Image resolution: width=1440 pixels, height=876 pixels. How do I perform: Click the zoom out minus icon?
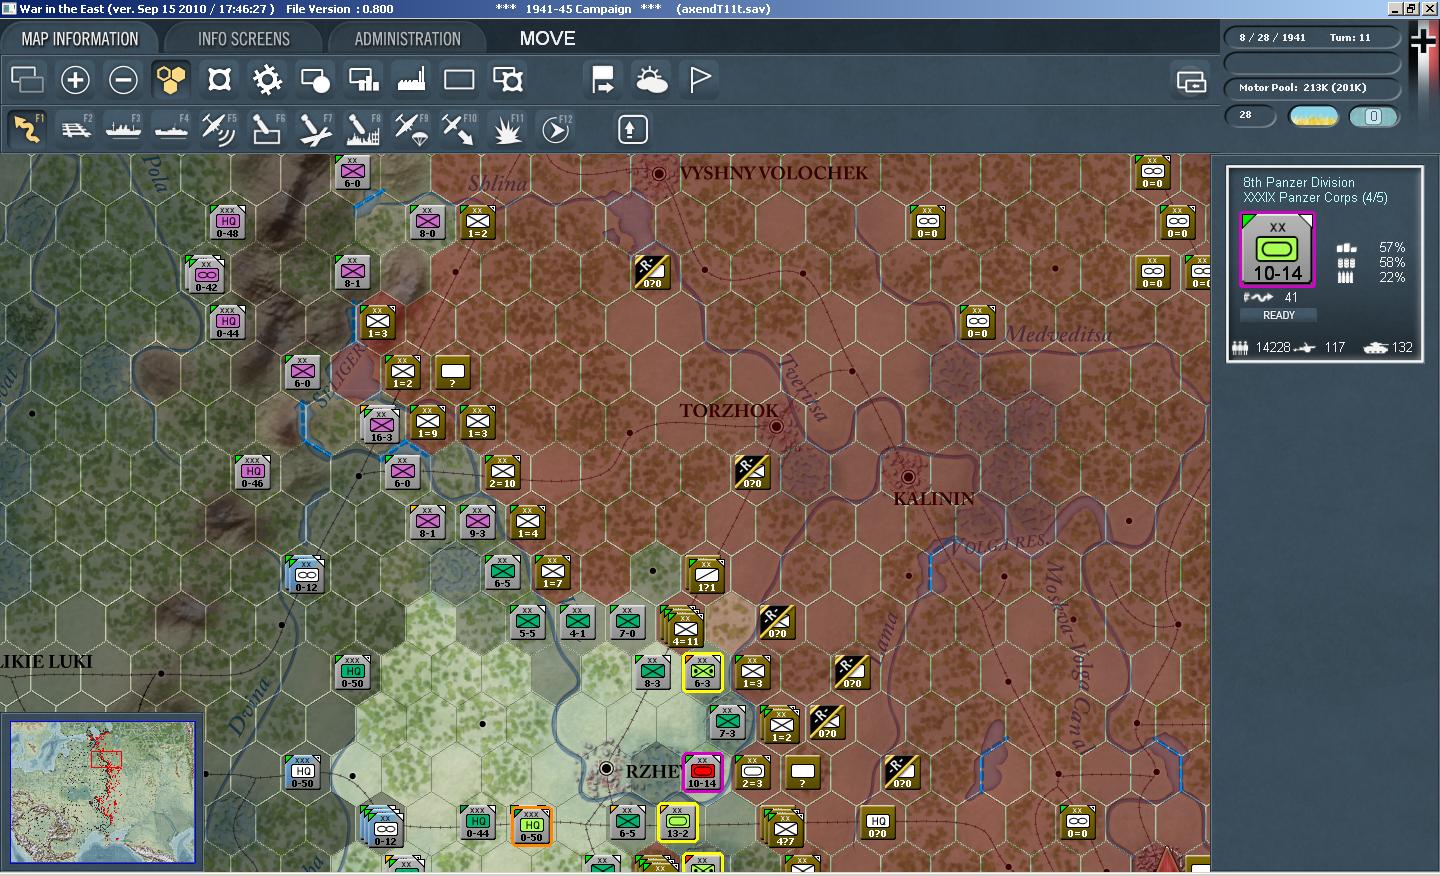tap(123, 80)
